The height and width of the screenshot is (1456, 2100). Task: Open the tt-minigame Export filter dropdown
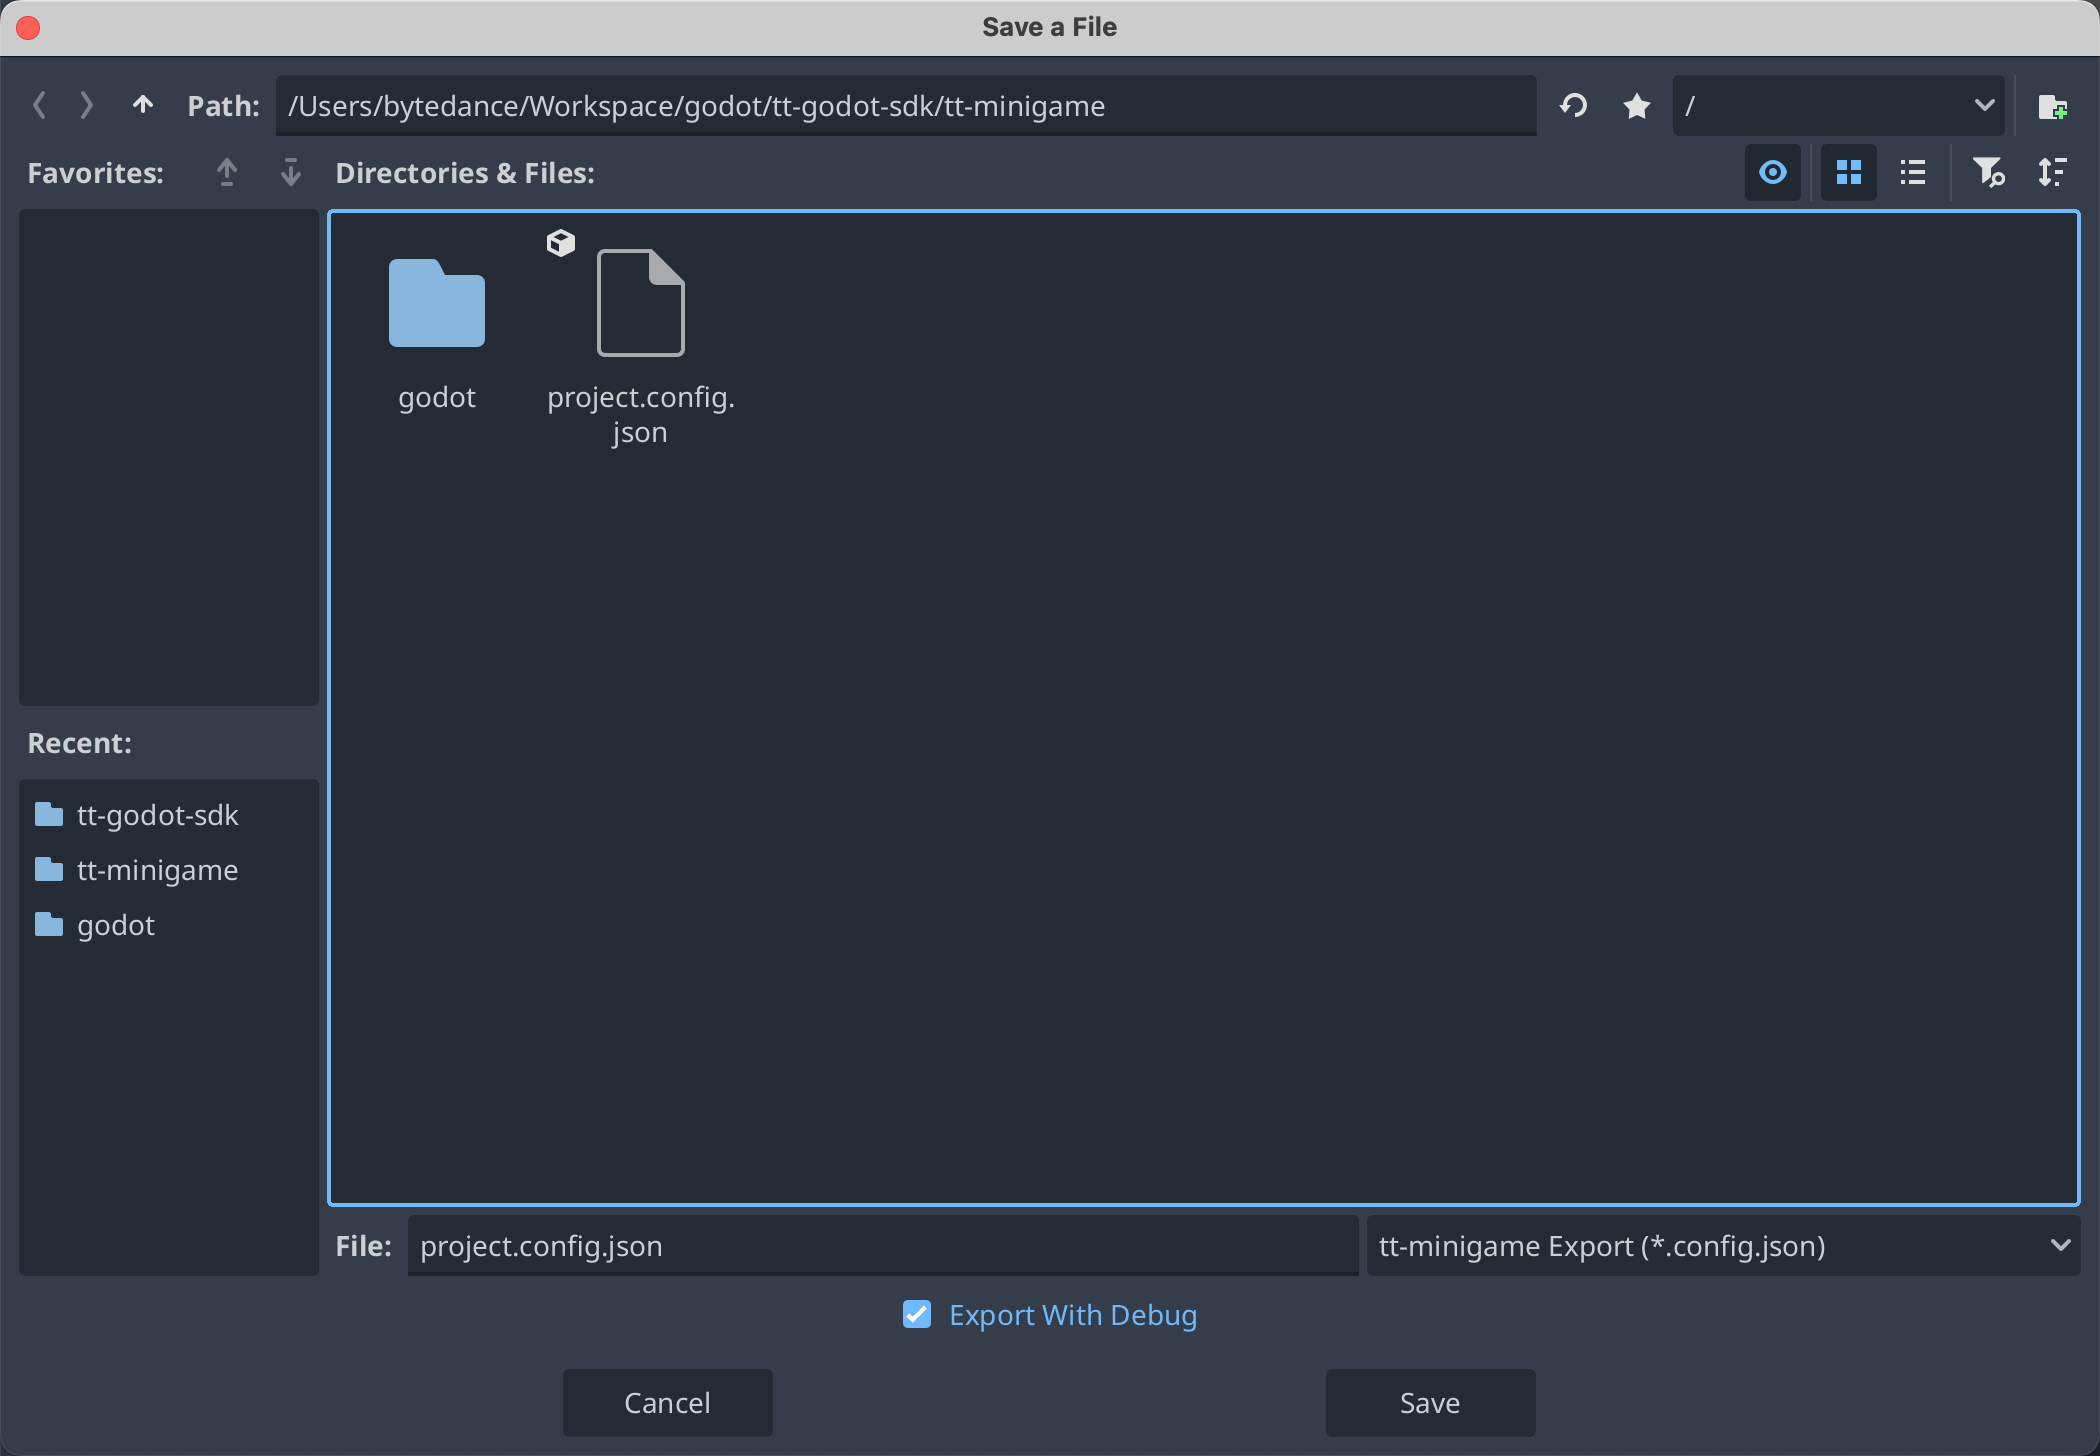[x=1723, y=1246]
